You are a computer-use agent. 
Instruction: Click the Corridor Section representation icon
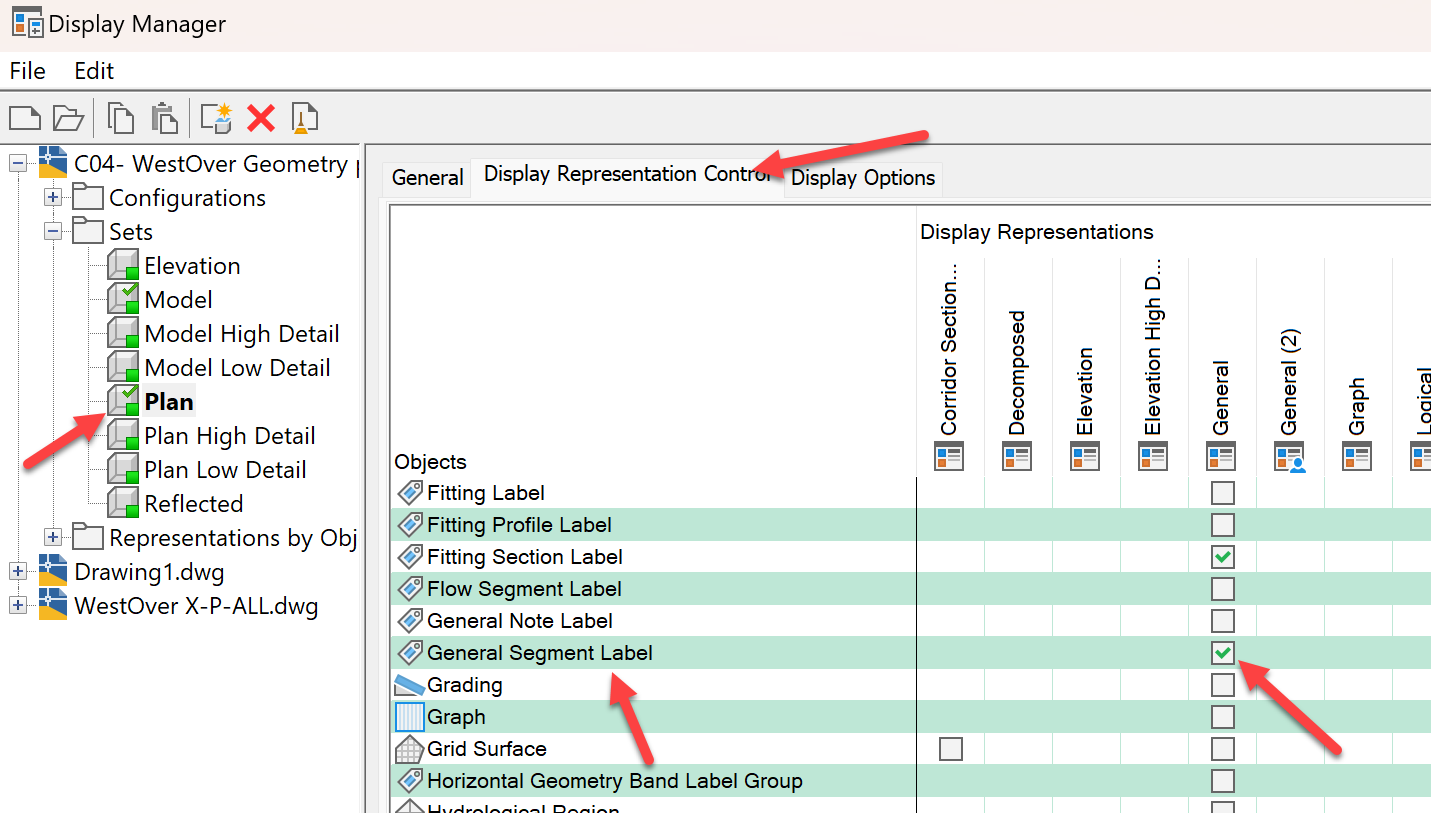click(x=948, y=457)
